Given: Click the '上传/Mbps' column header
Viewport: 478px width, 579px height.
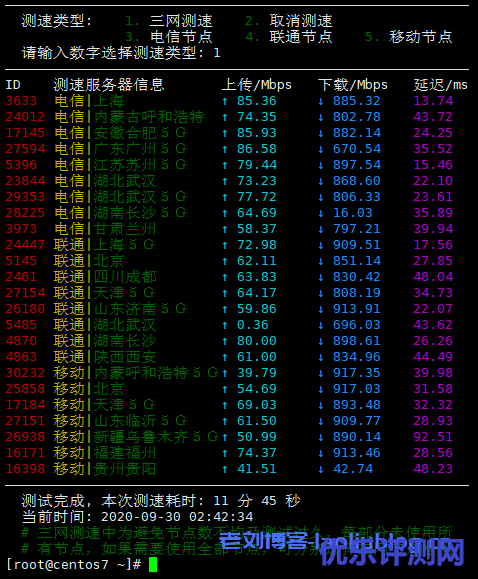Looking at the screenshot, I should [257, 85].
